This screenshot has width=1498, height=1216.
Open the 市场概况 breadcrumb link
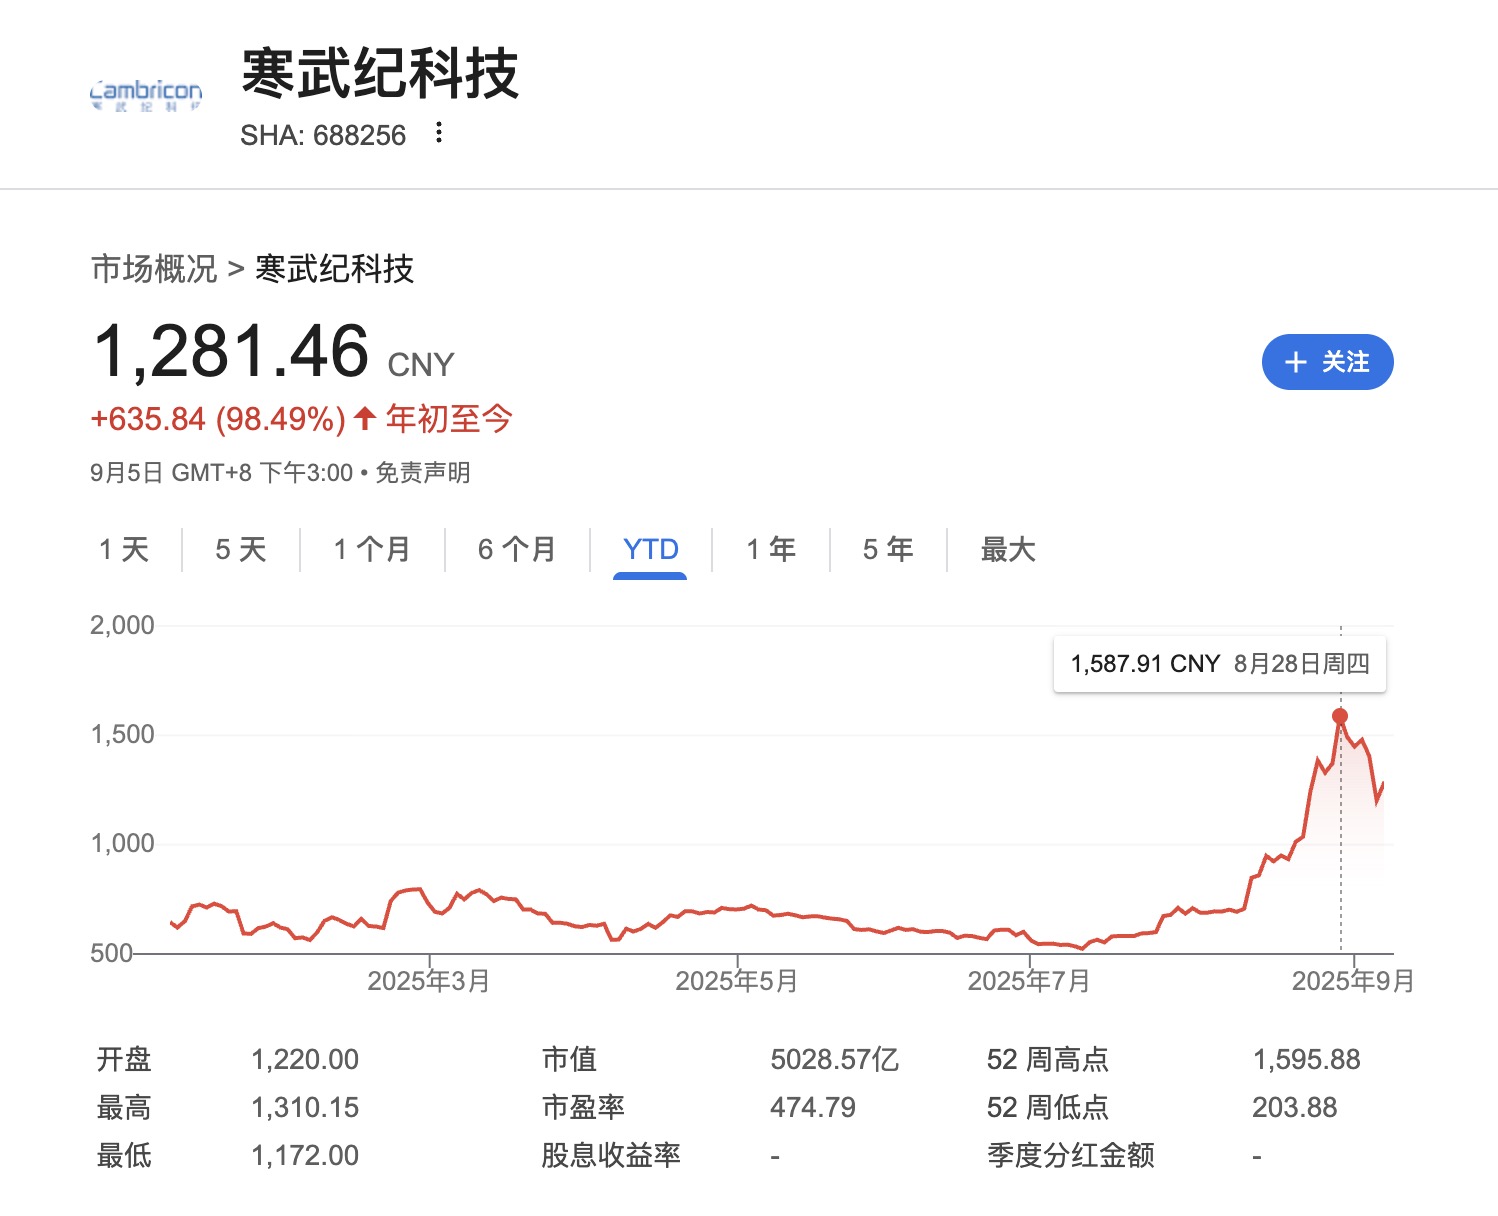(154, 269)
